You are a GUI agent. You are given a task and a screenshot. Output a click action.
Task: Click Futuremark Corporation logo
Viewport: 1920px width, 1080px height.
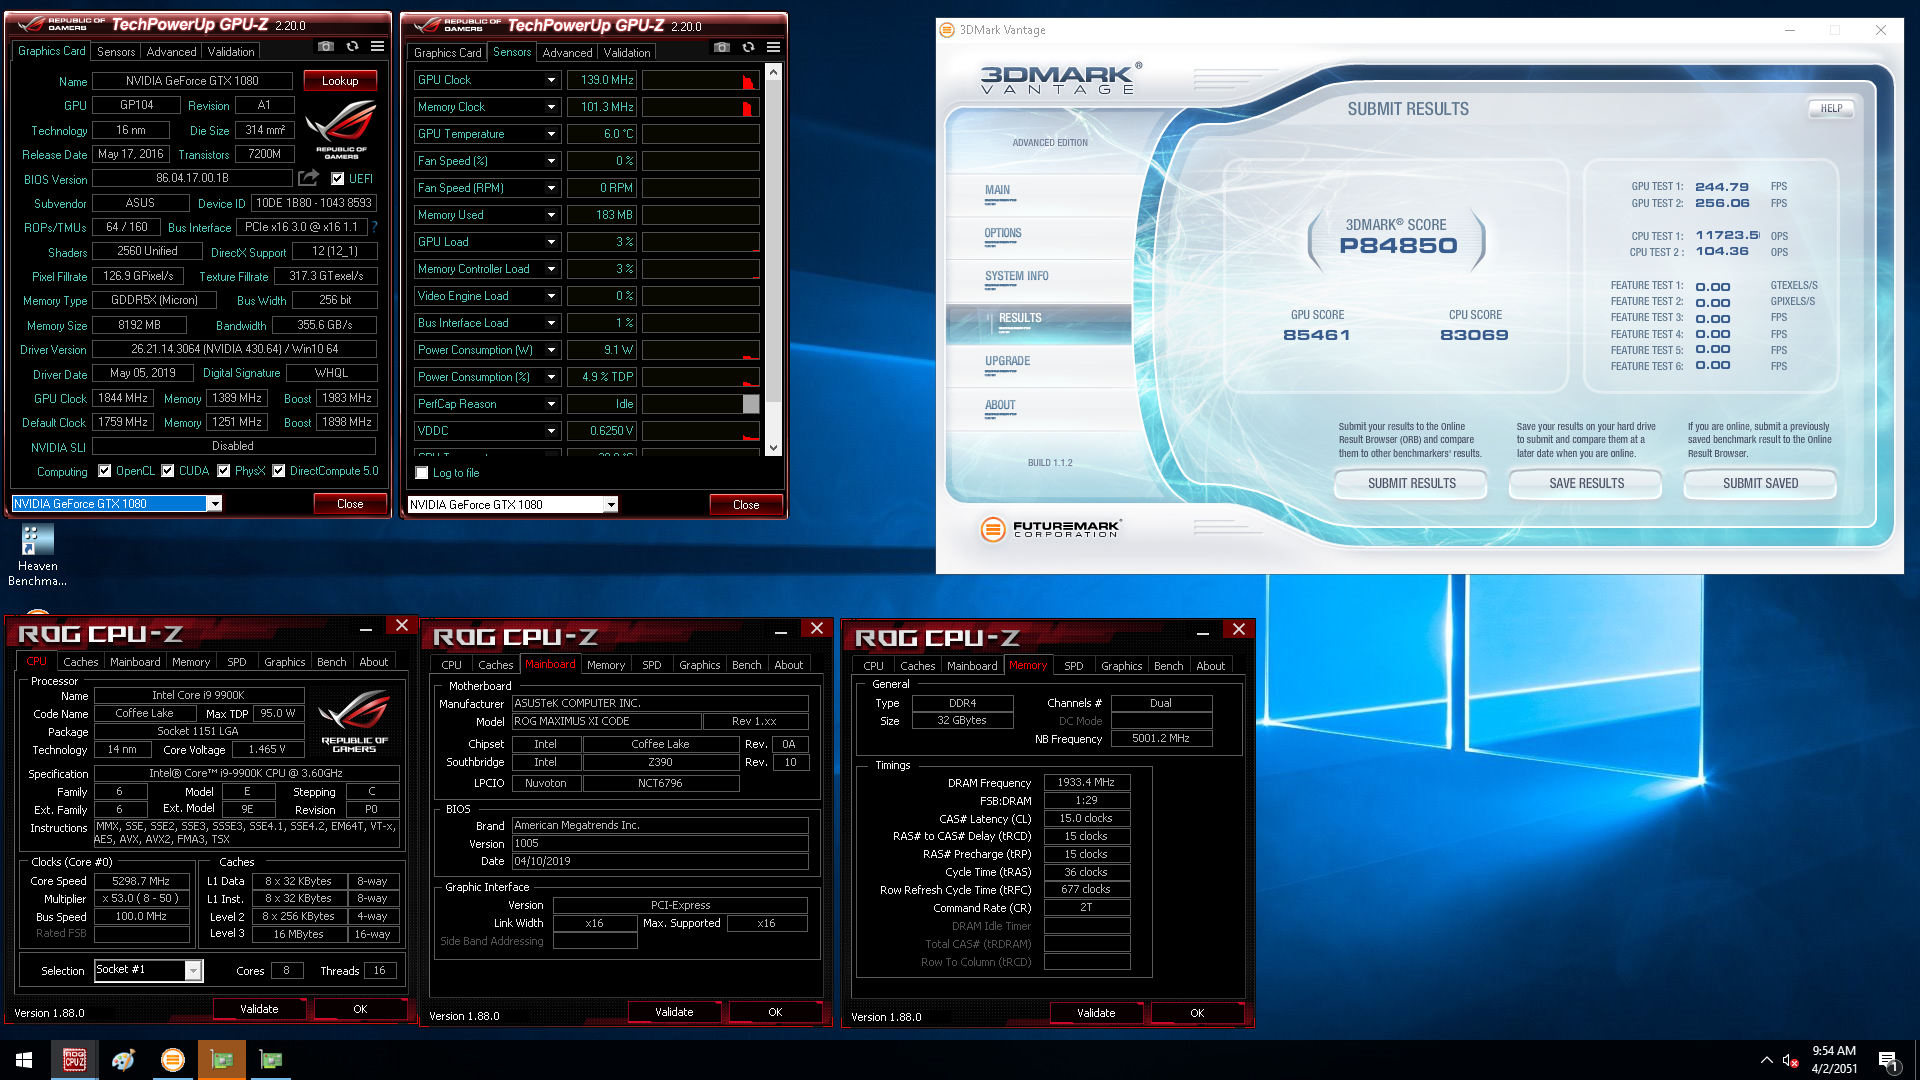pos(1051,528)
